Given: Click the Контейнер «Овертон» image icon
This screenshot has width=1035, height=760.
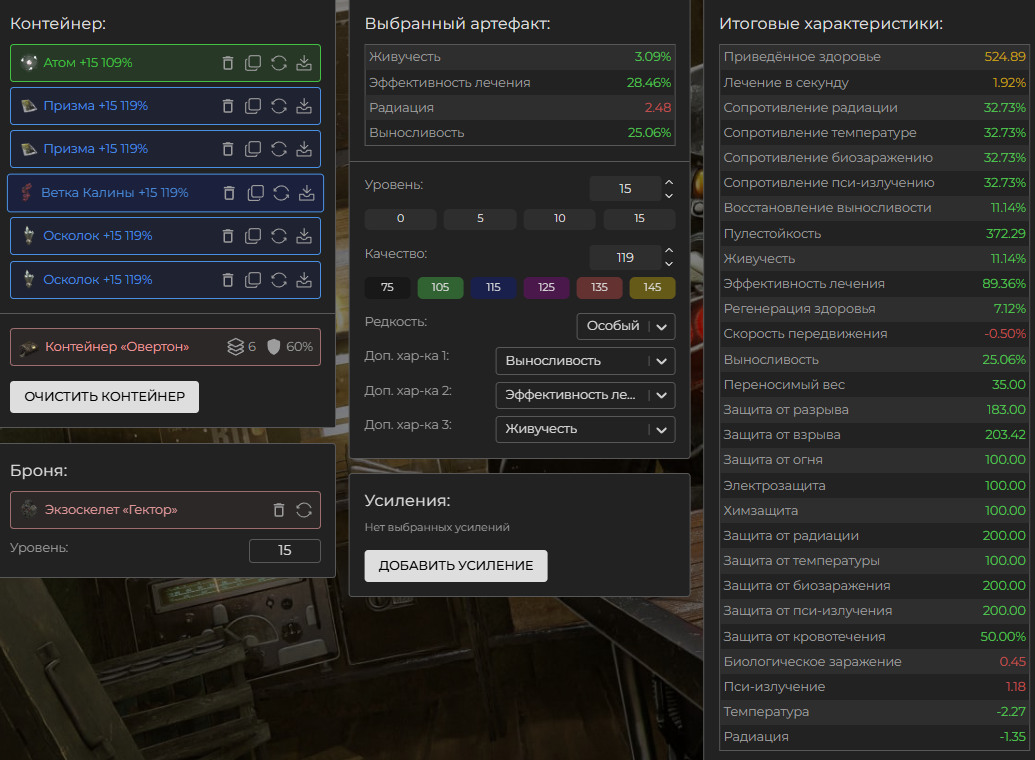Looking at the screenshot, I should (28, 347).
